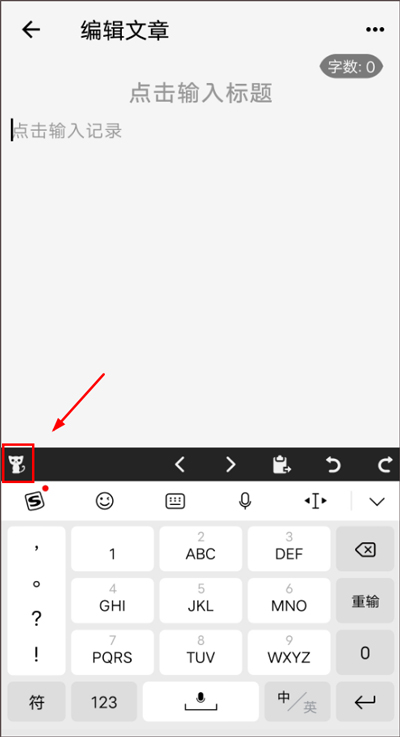Tap the cat icon in the editor toolbar

(17, 464)
